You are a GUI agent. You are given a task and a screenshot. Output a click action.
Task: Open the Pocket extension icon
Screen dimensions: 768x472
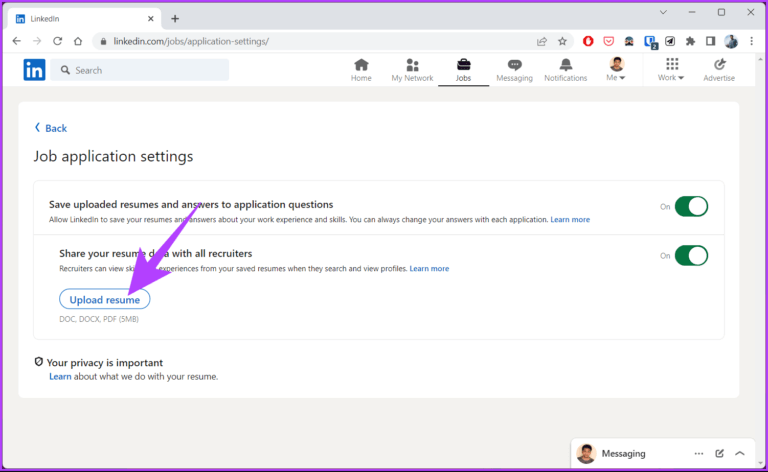(x=609, y=41)
